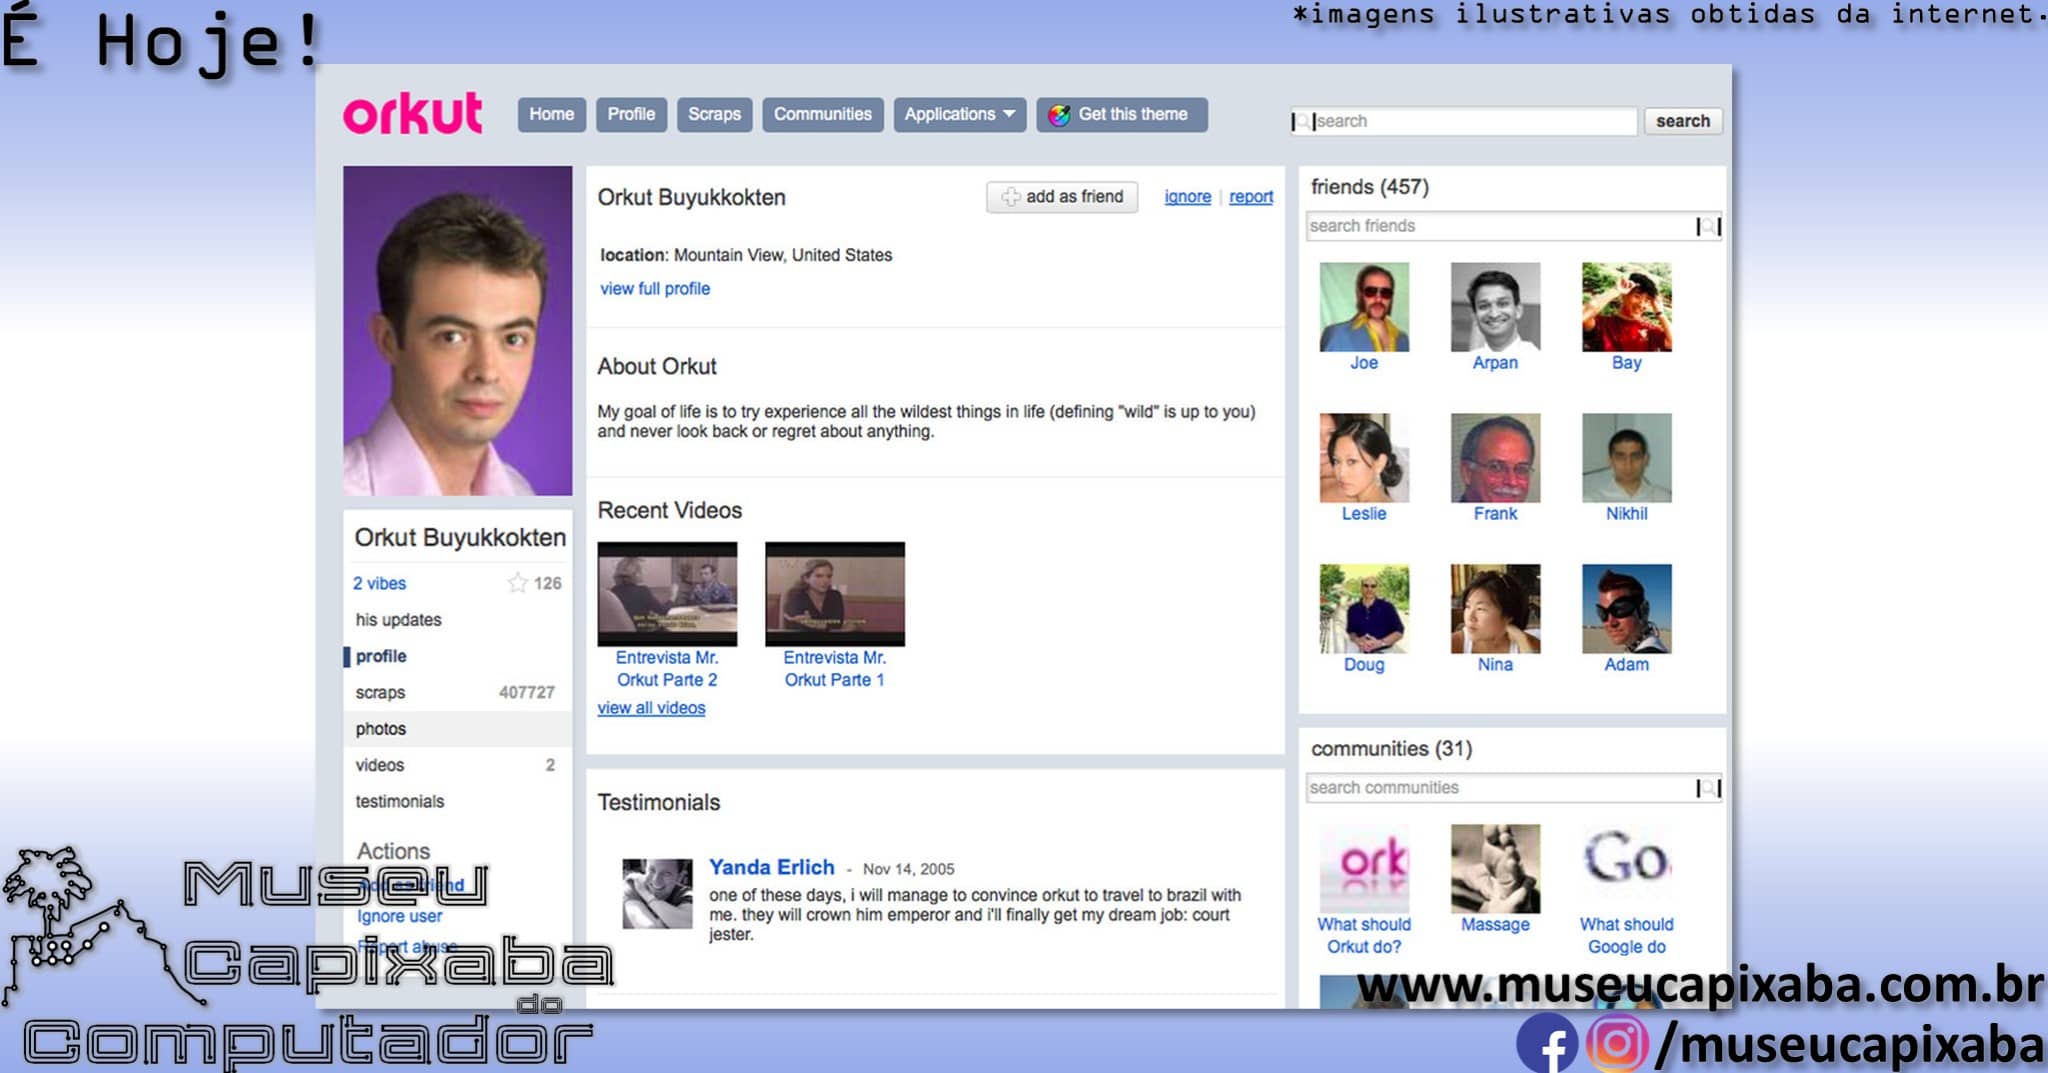Click the What should Orkut do? link
The width and height of the screenshot is (2048, 1073).
pos(1364,936)
